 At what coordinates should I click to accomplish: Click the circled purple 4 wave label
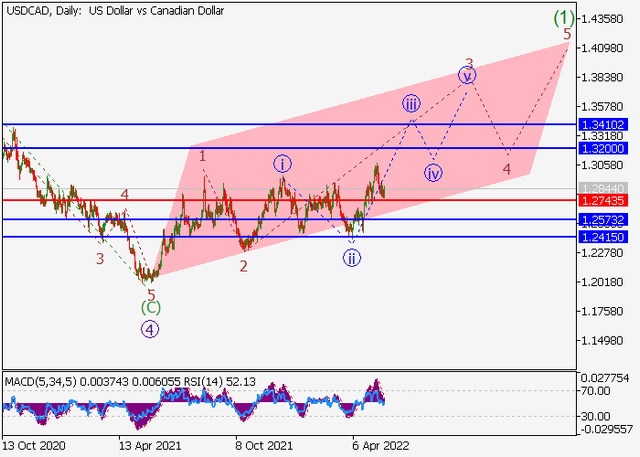(x=150, y=330)
